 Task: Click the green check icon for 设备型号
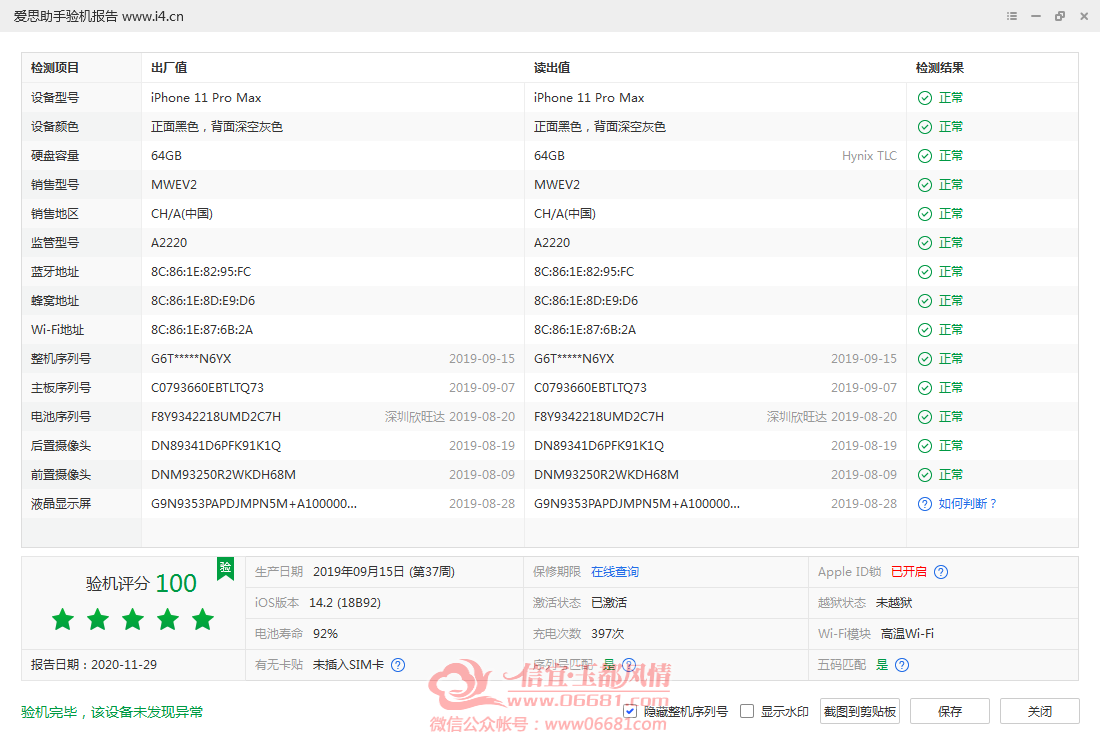(925, 98)
